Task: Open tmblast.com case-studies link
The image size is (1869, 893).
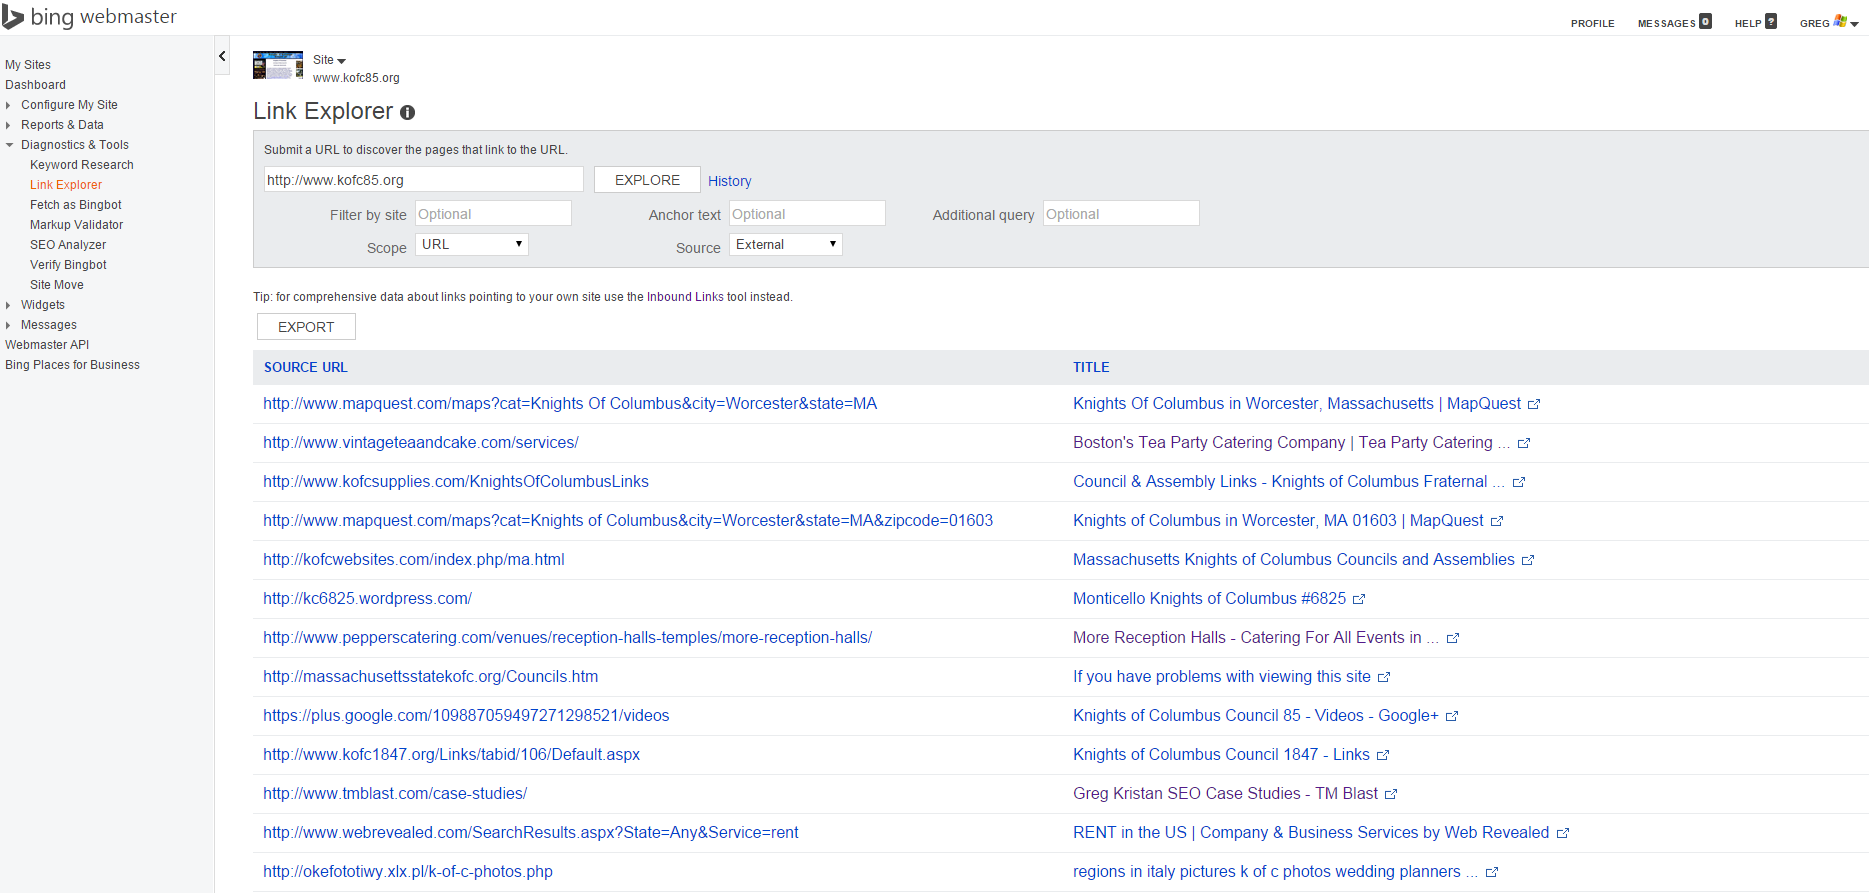Action: (395, 793)
